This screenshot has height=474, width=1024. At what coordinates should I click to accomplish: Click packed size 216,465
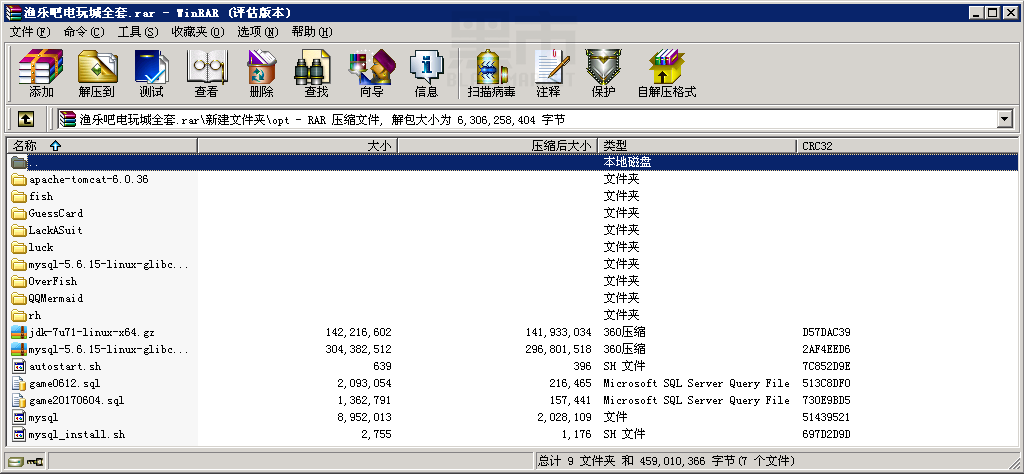click(570, 383)
